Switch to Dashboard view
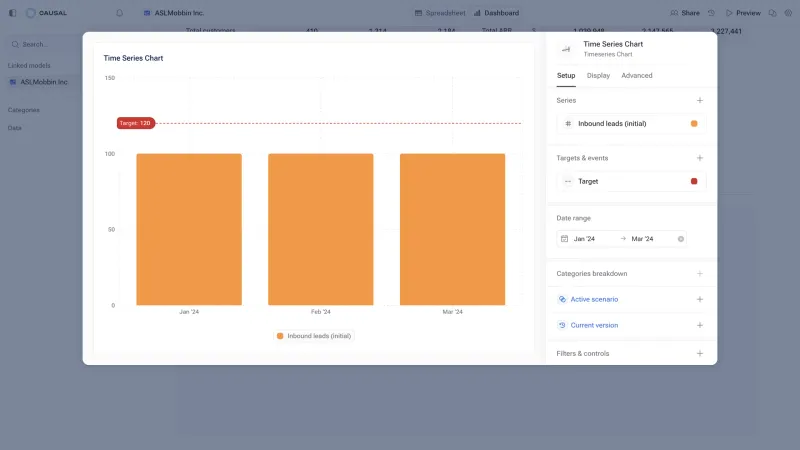 point(496,13)
